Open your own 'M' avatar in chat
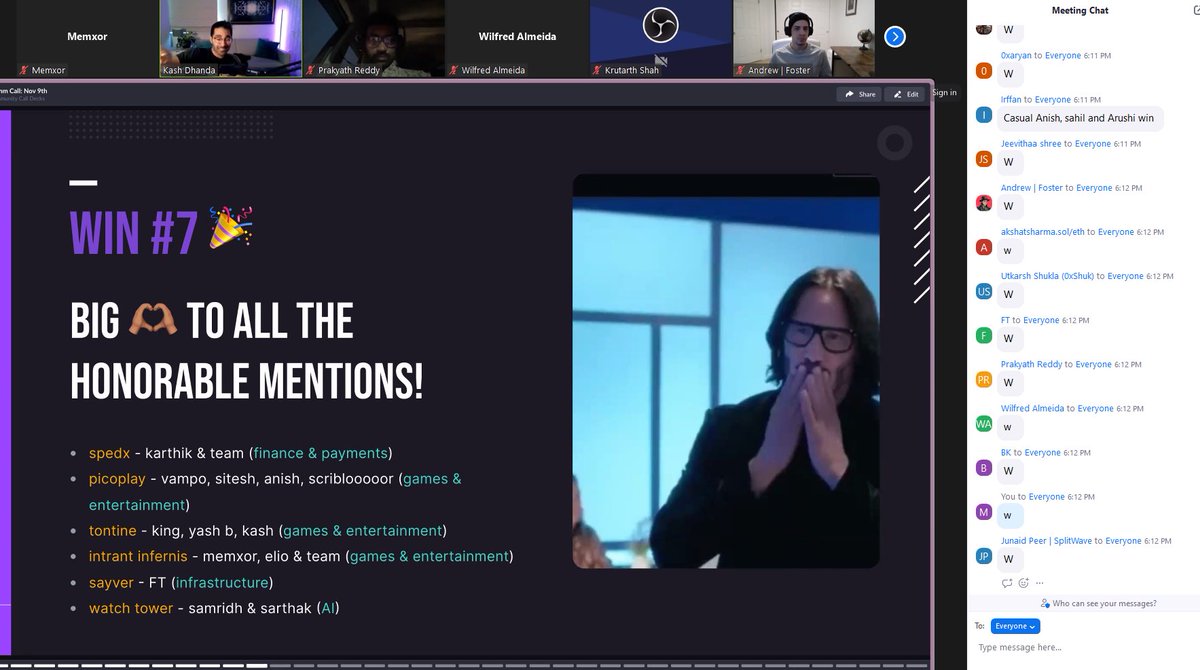The height and width of the screenshot is (670, 1200). coord(984,512)
